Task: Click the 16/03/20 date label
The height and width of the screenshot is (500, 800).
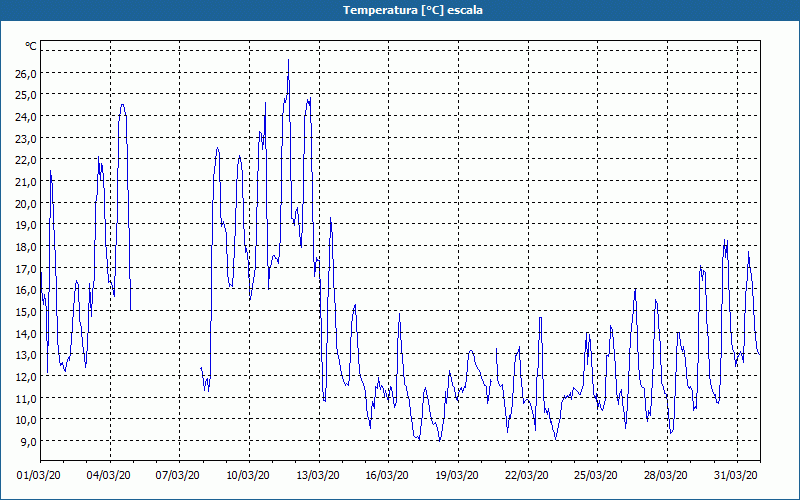Action: pos(387,476)
